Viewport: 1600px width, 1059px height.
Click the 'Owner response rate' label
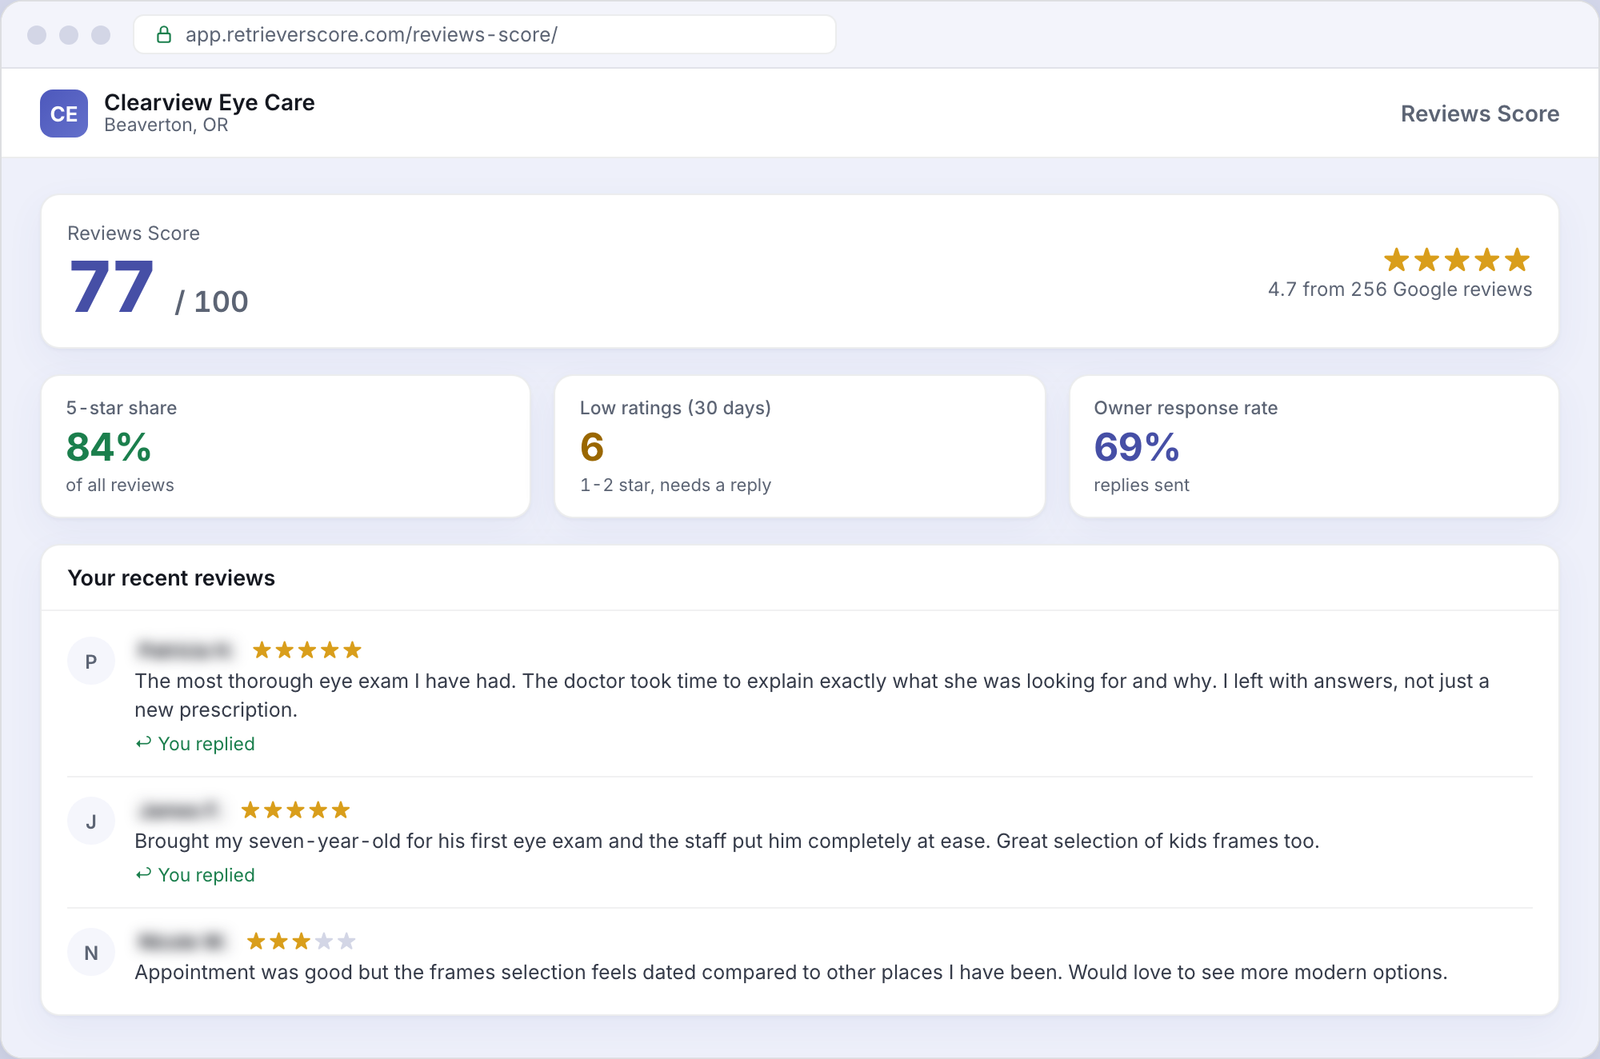[1186, 408]
